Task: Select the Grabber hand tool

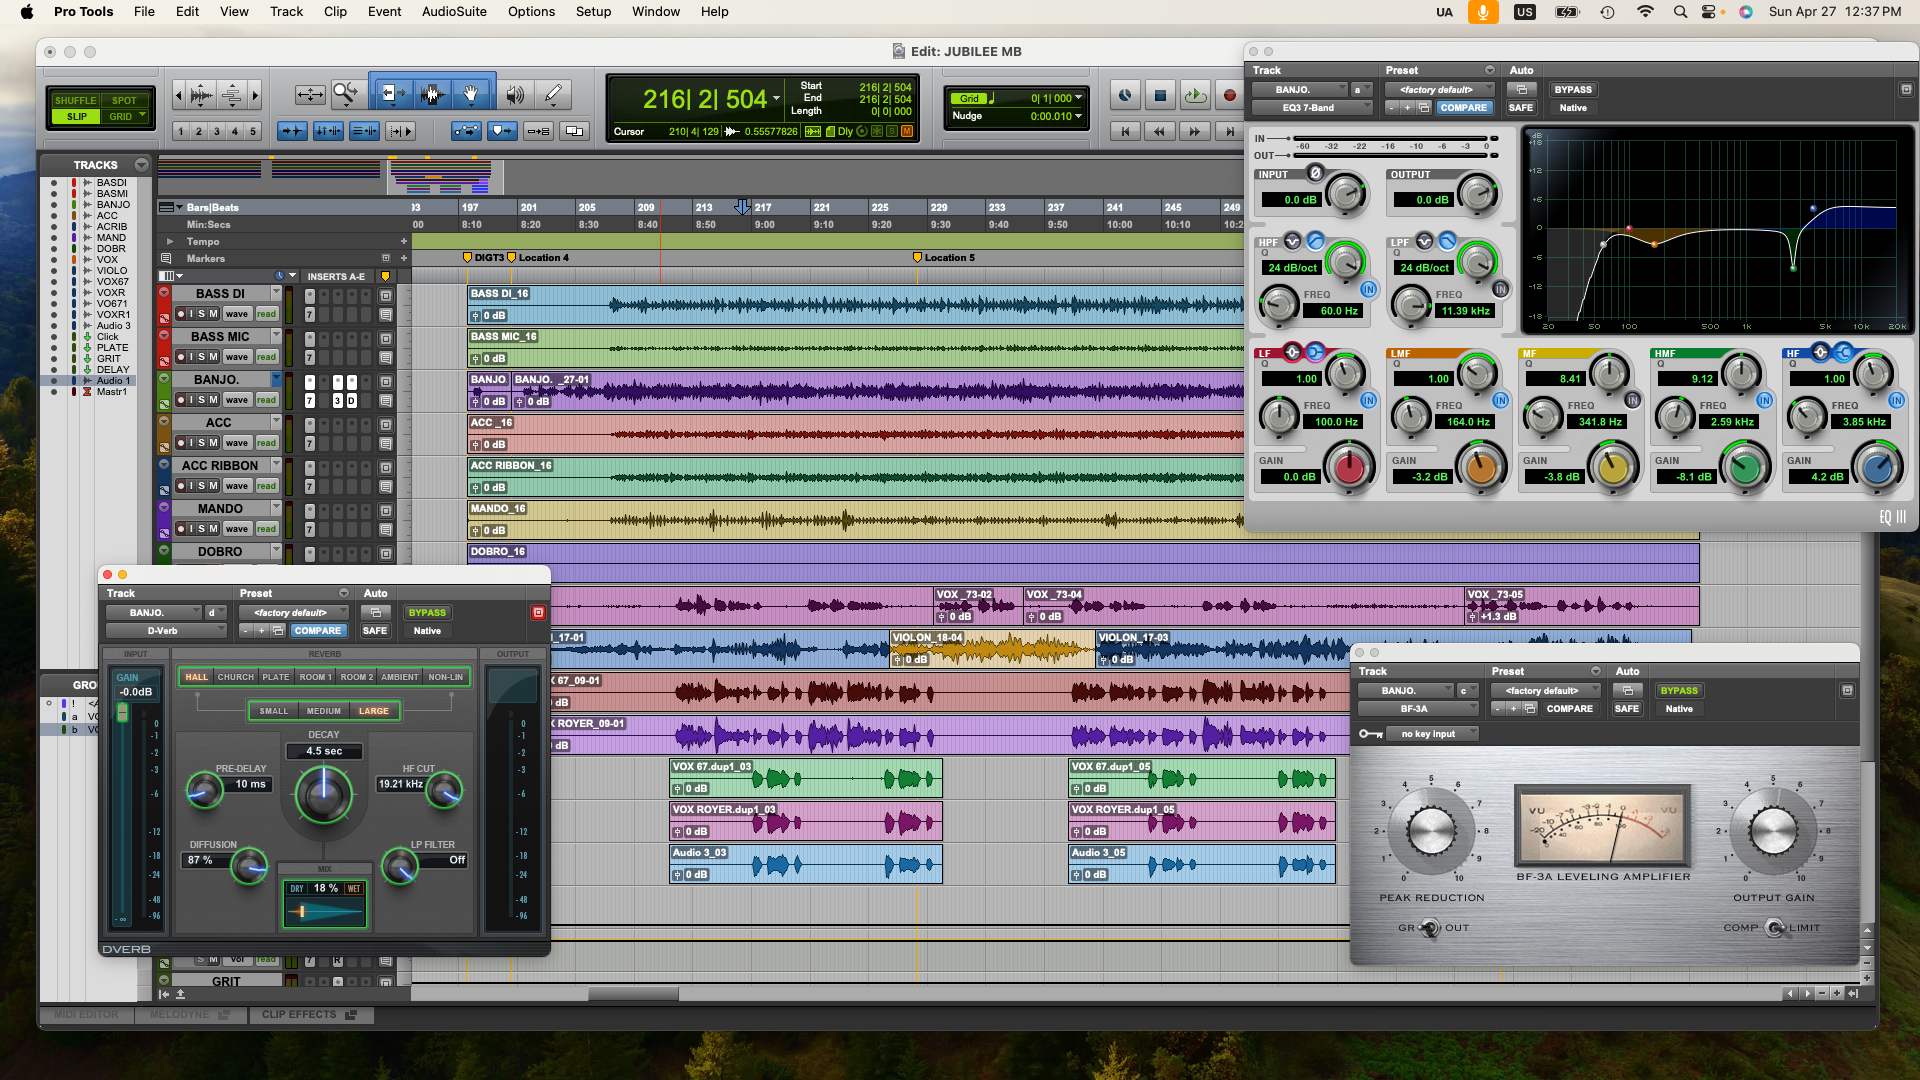Action: (471, 95)
